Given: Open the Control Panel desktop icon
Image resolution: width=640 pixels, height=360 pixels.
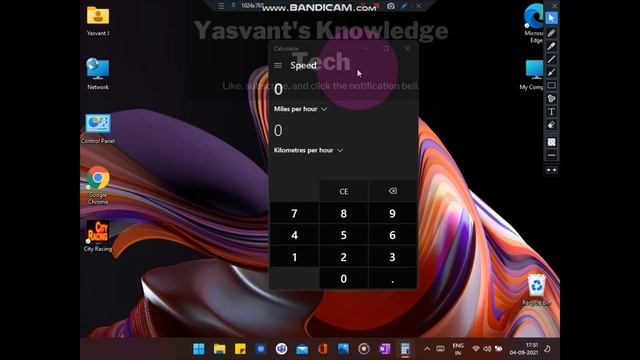Looking at the screenshot, I should pos(98,128).
